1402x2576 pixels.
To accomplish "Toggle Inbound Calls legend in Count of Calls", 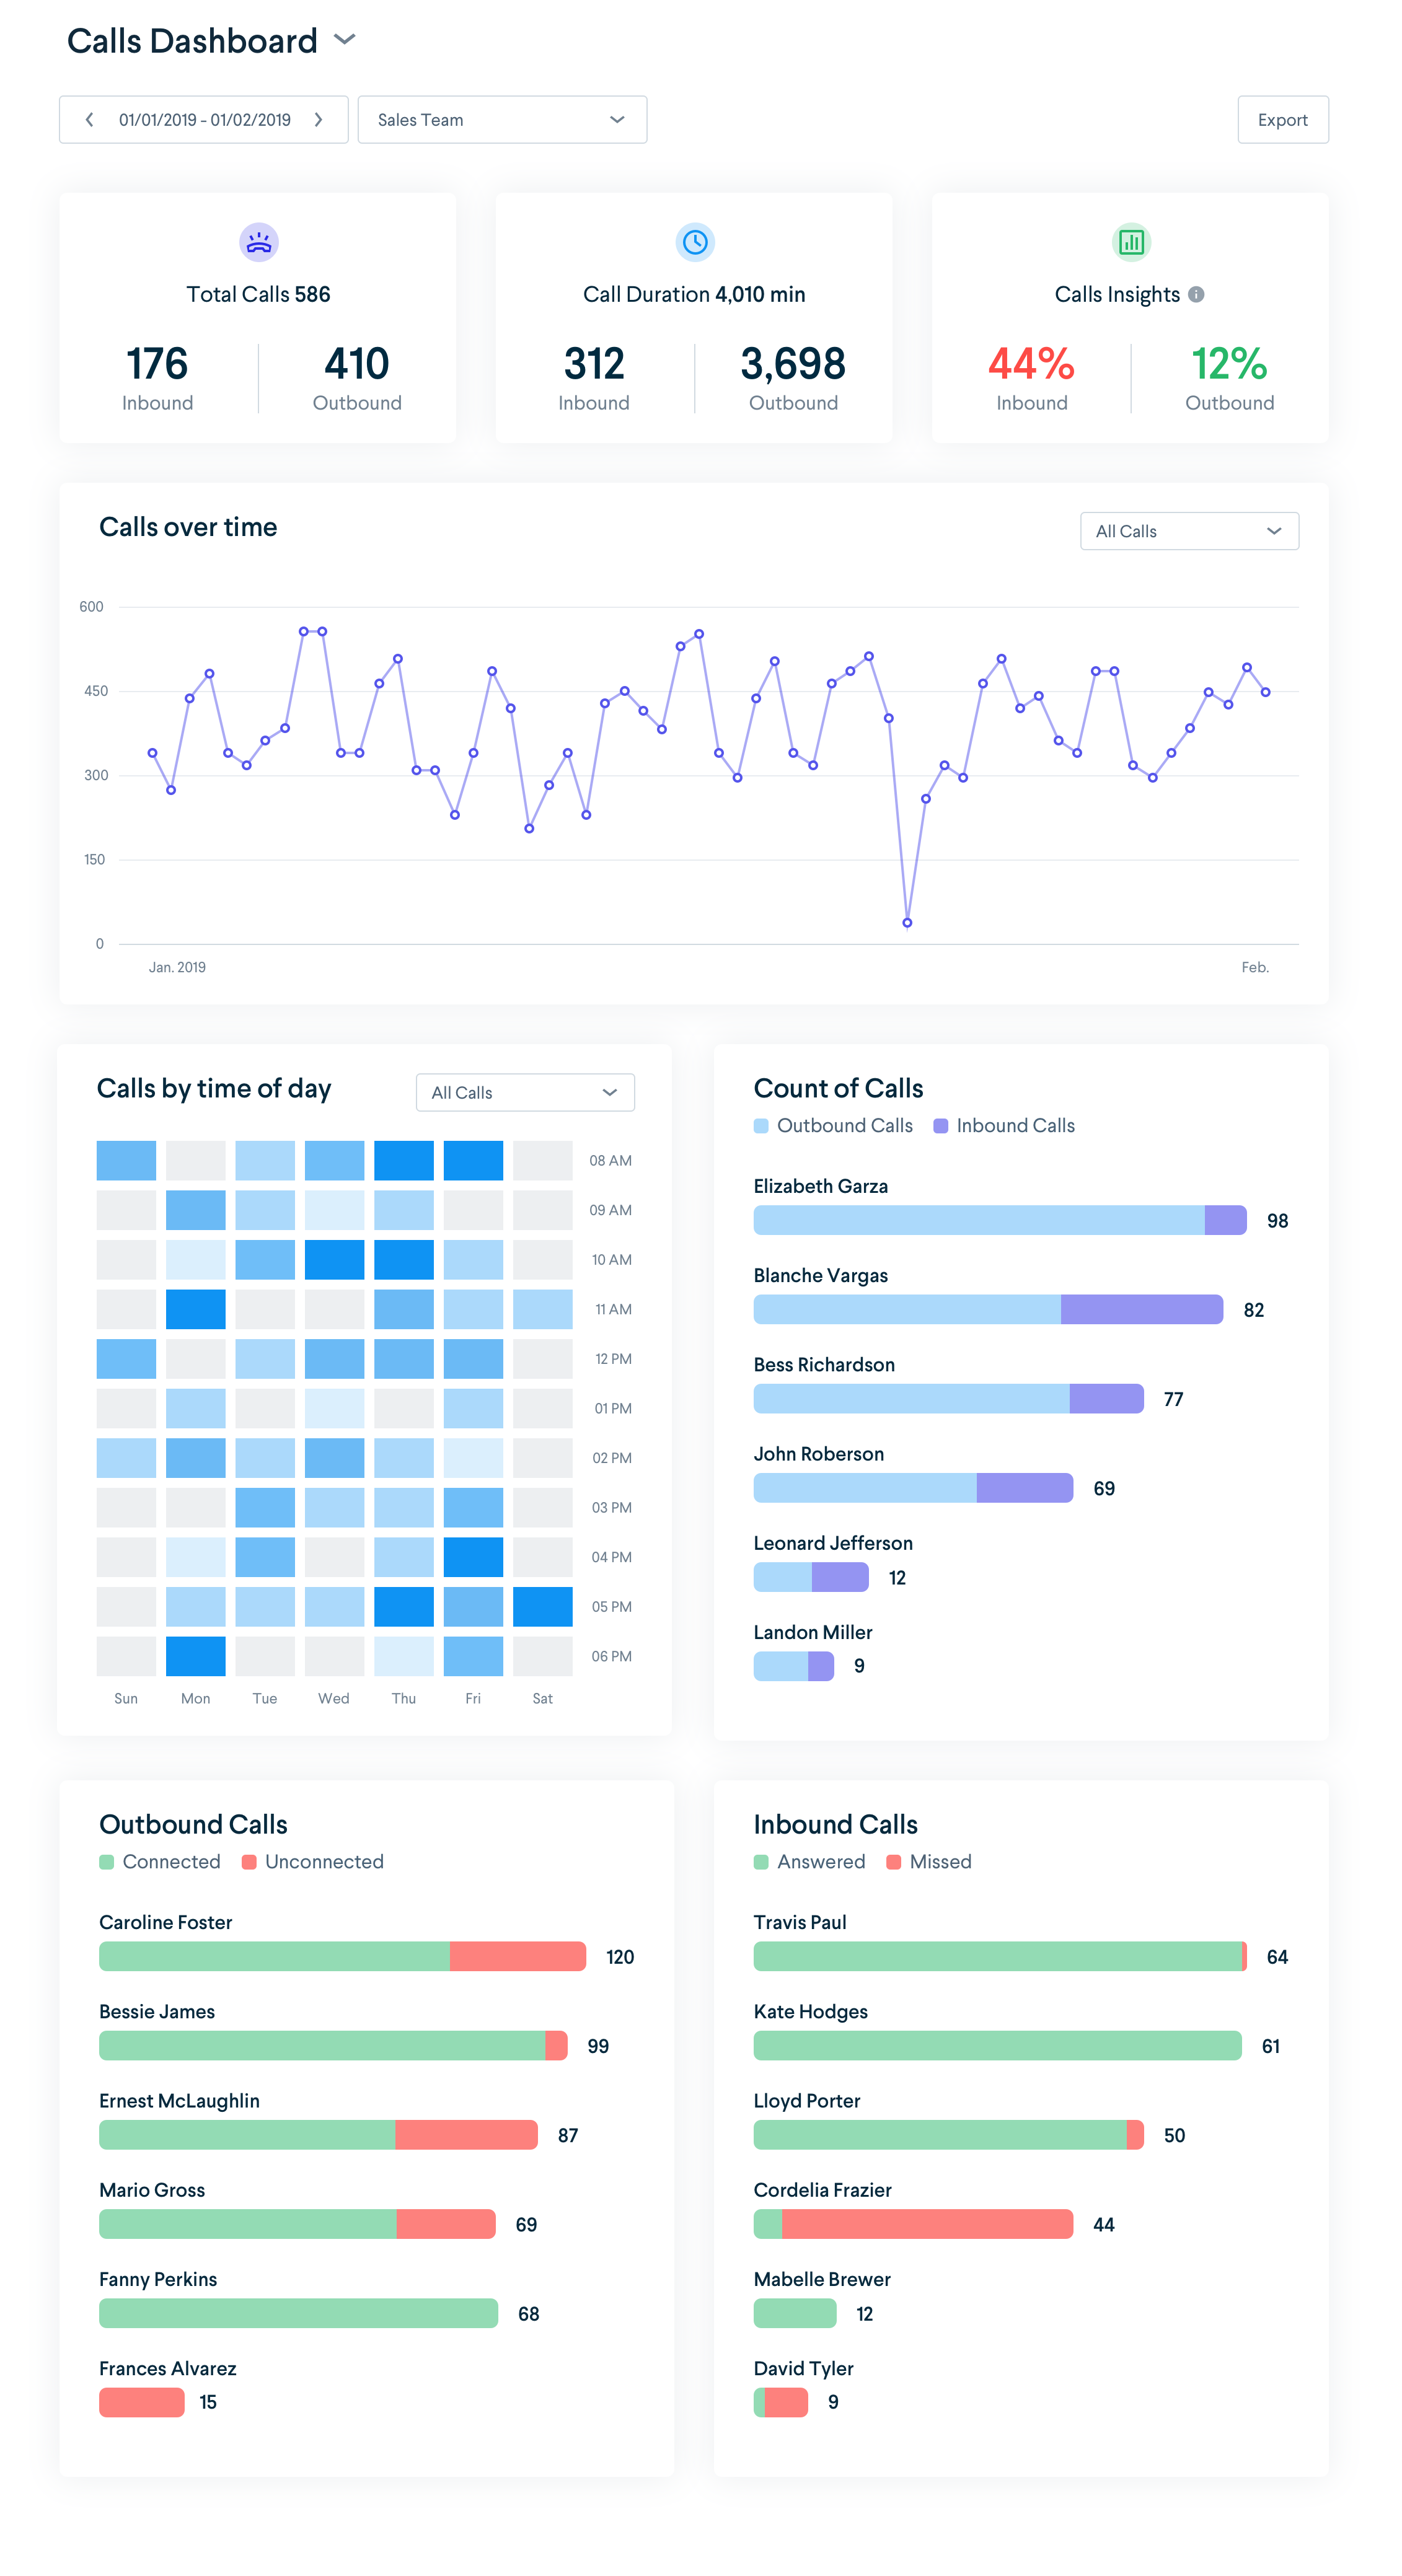I will pos(1003,1125).
